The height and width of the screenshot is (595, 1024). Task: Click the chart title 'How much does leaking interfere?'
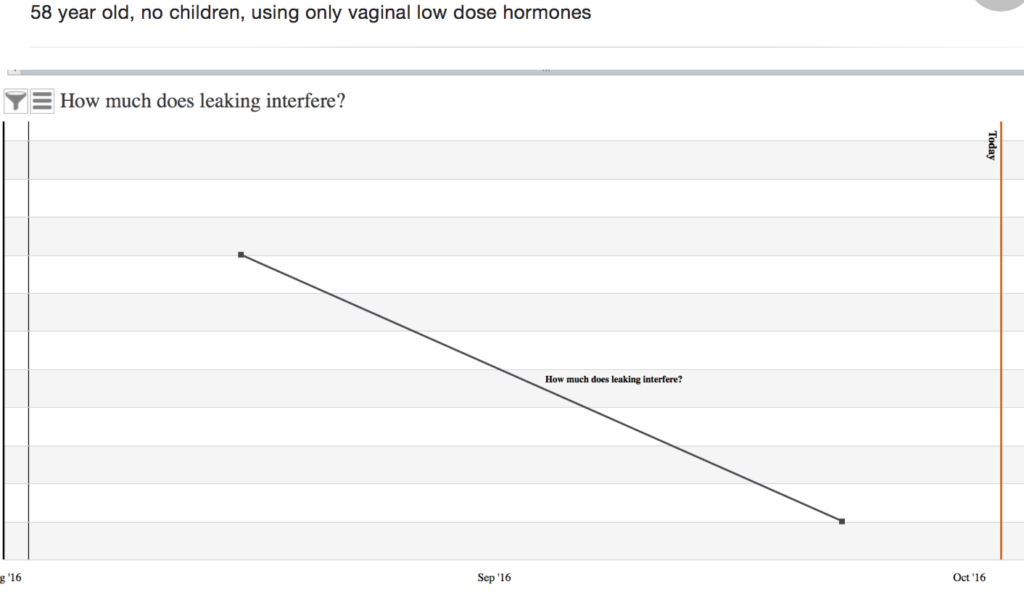click(202, 101)
